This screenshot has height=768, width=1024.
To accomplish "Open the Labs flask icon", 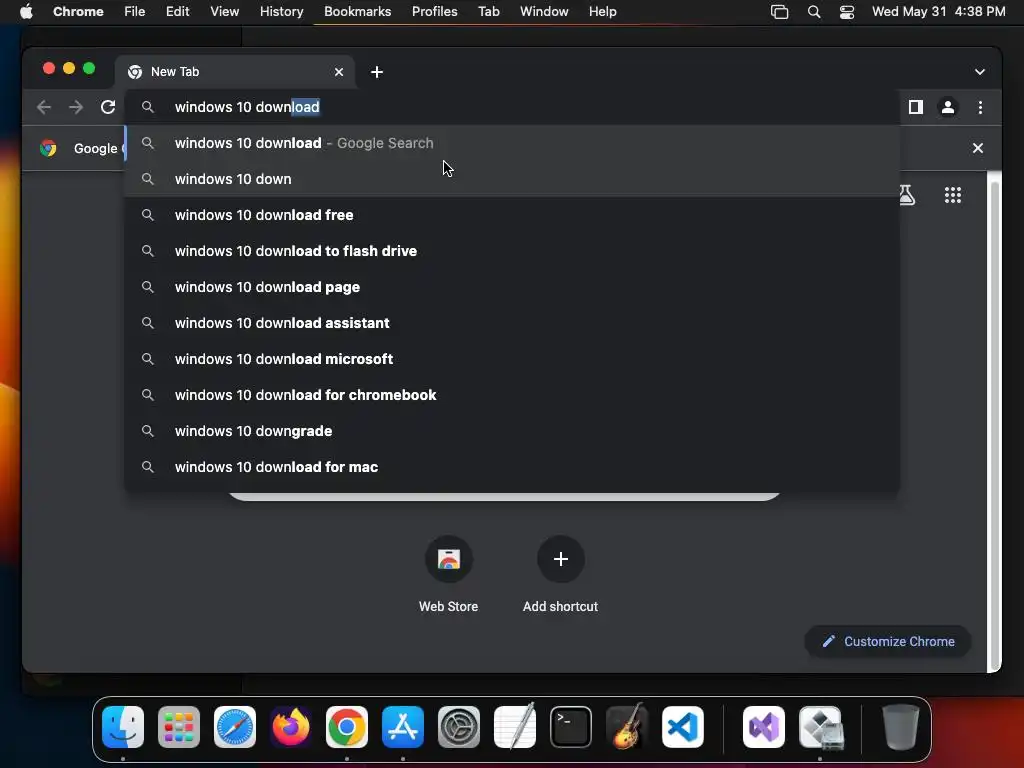I will (x=906, y=195).
